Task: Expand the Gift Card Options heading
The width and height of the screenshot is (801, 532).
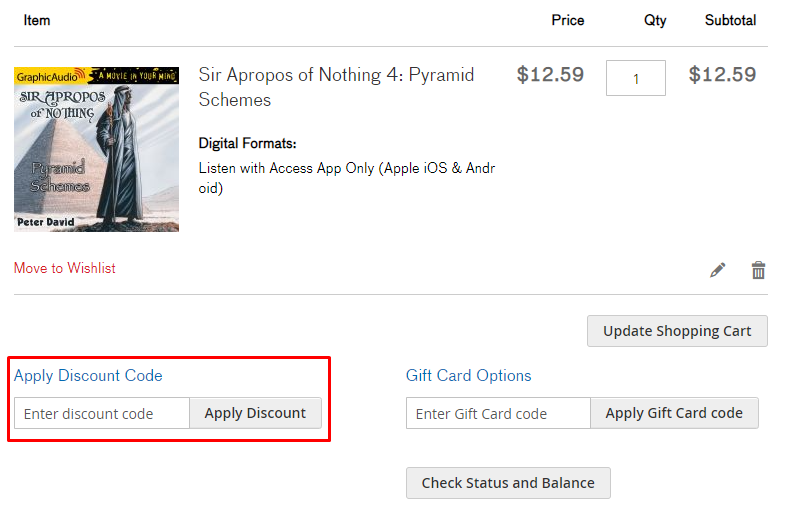Action: click(469, 376)
